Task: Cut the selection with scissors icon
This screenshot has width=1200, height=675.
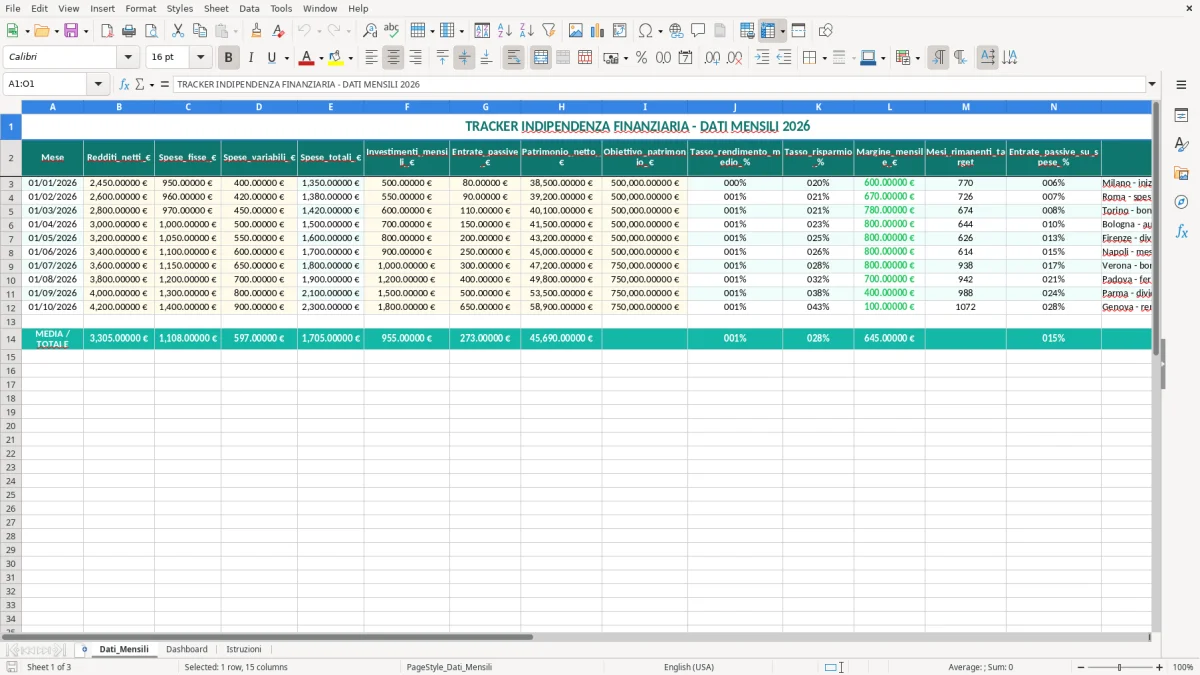Action: point(178,31)
